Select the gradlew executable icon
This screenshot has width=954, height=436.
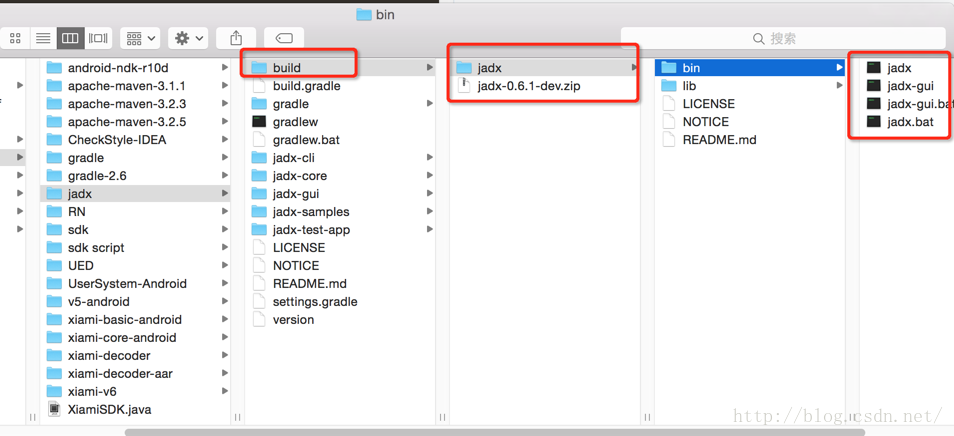259,122
